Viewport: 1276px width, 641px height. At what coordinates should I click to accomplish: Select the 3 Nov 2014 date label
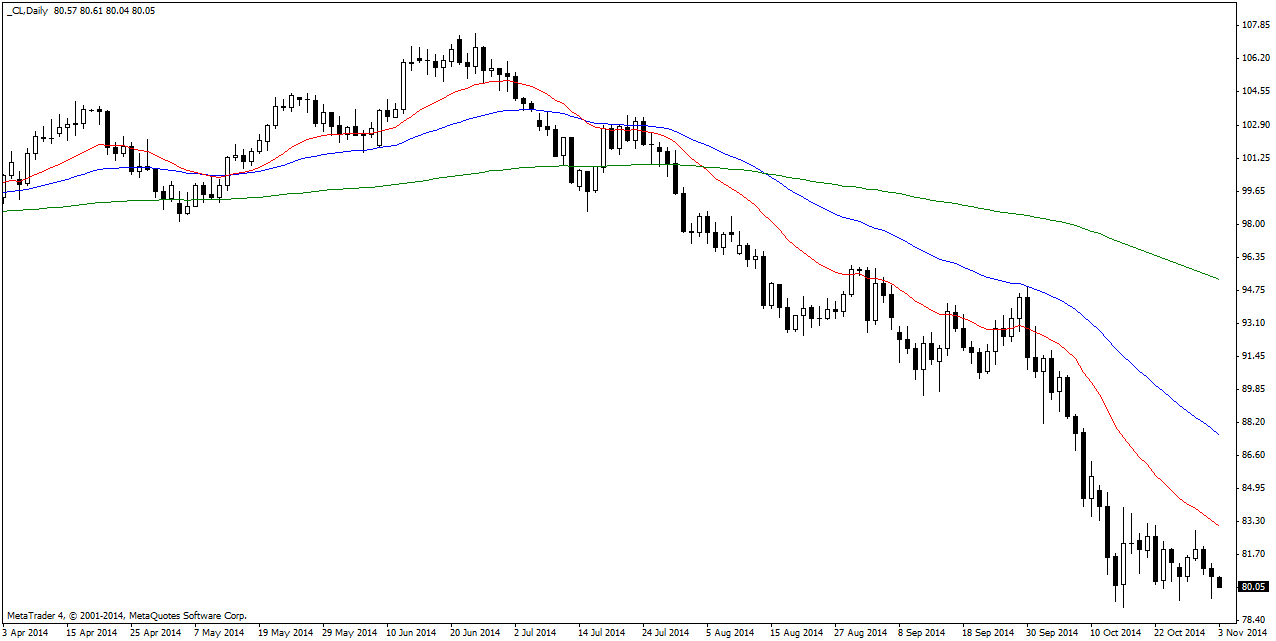[x=1243, y=633]
